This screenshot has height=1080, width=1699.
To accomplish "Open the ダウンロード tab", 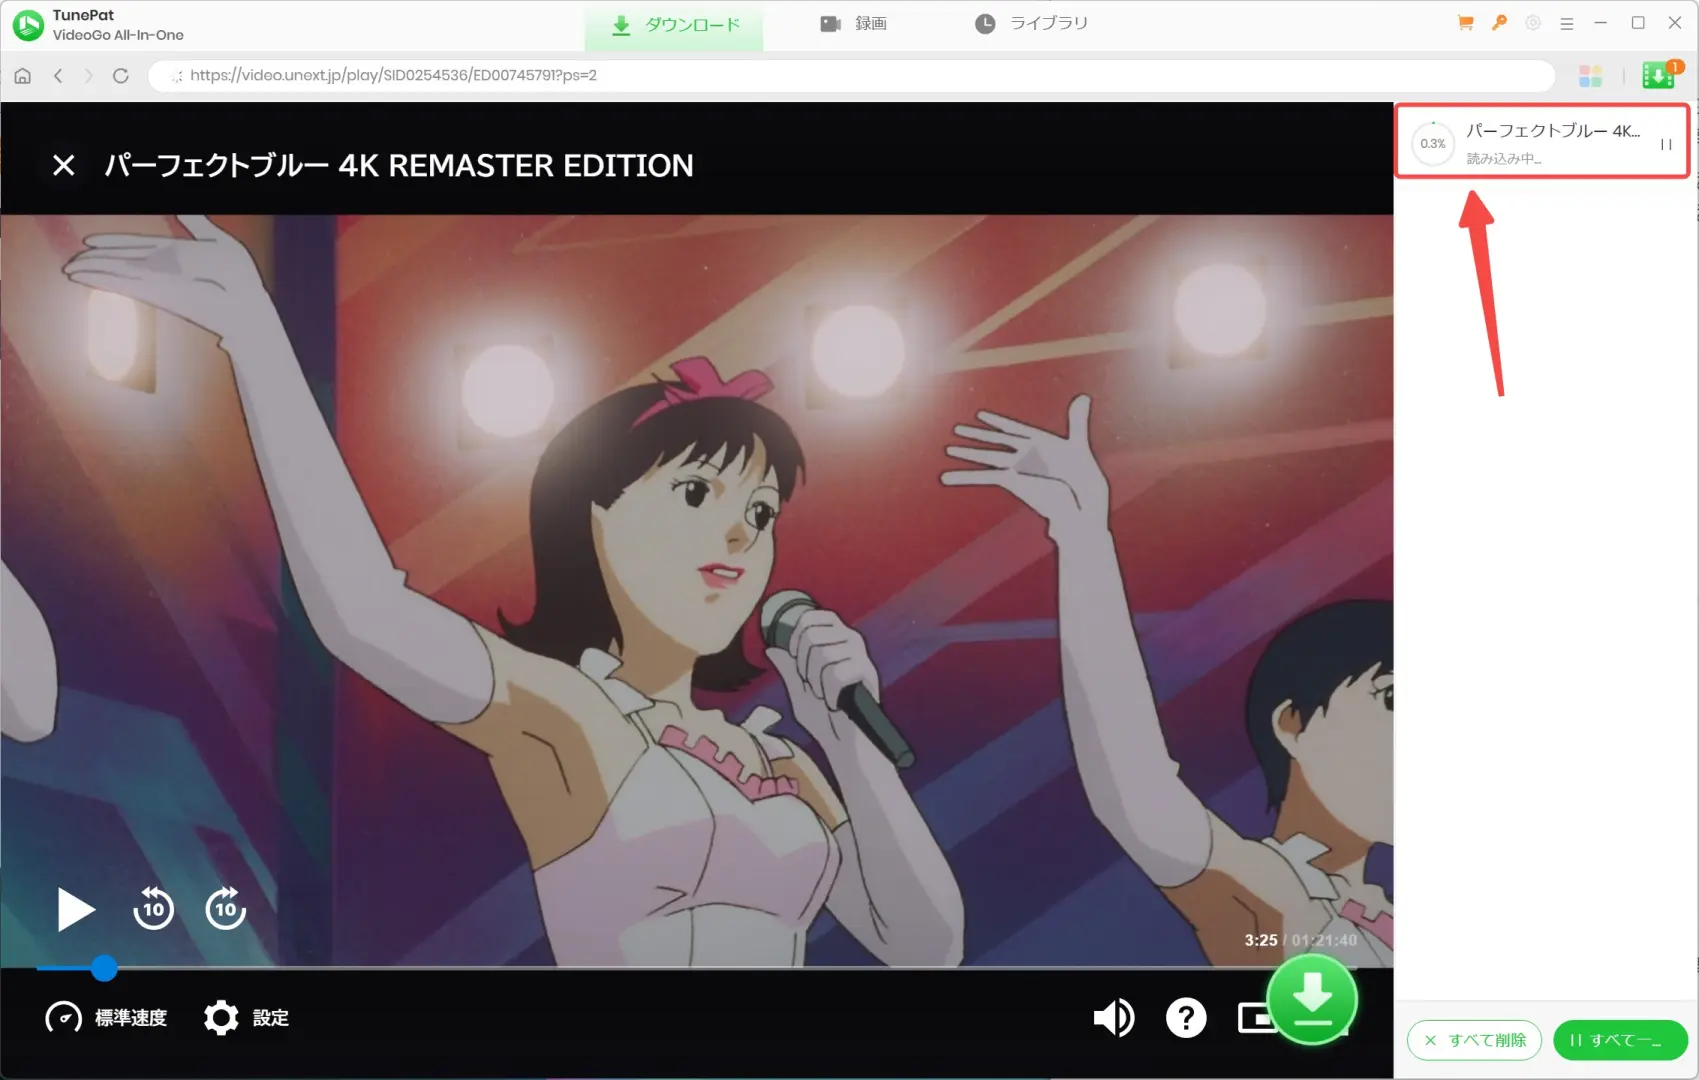I will tap(675, 24).
